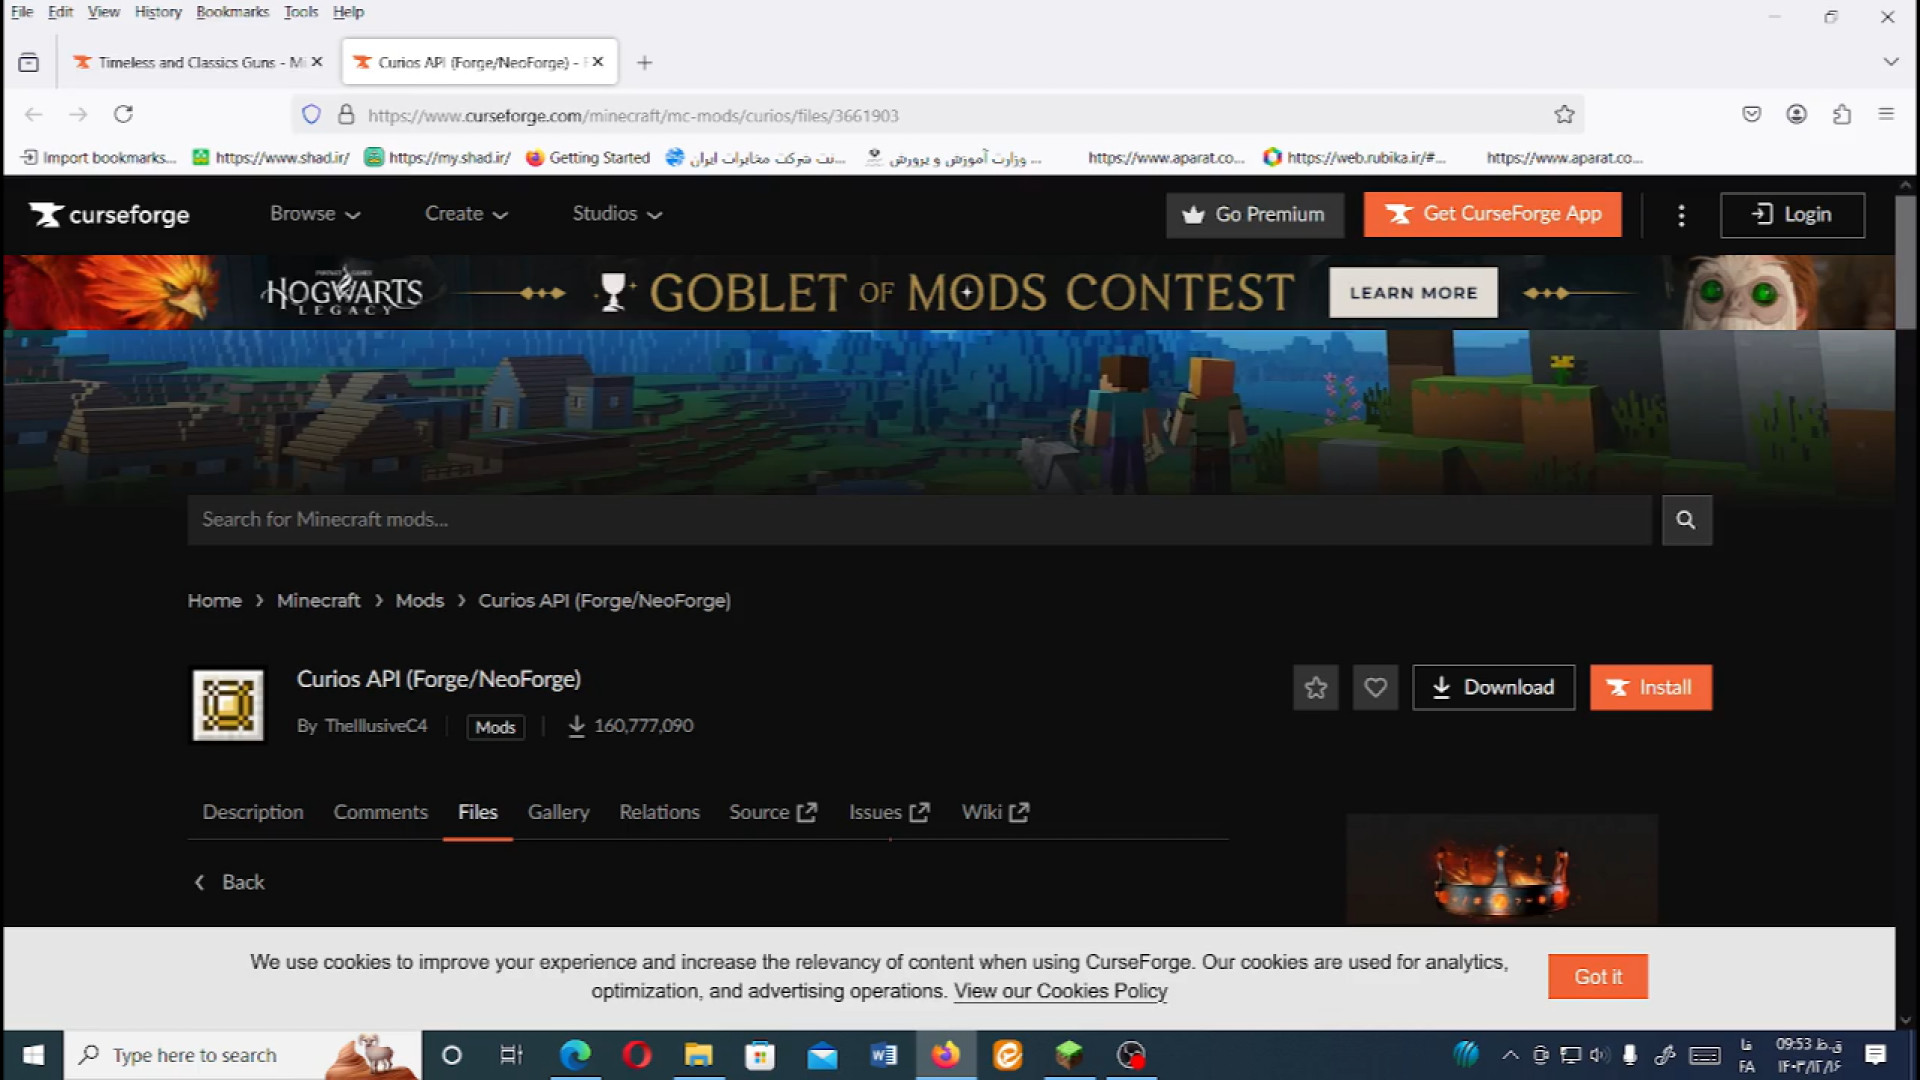Expand the list all tabs arrow
Image resolution: width=1920 pixels, height=1080 pixels.
(x=1890, y=62)
